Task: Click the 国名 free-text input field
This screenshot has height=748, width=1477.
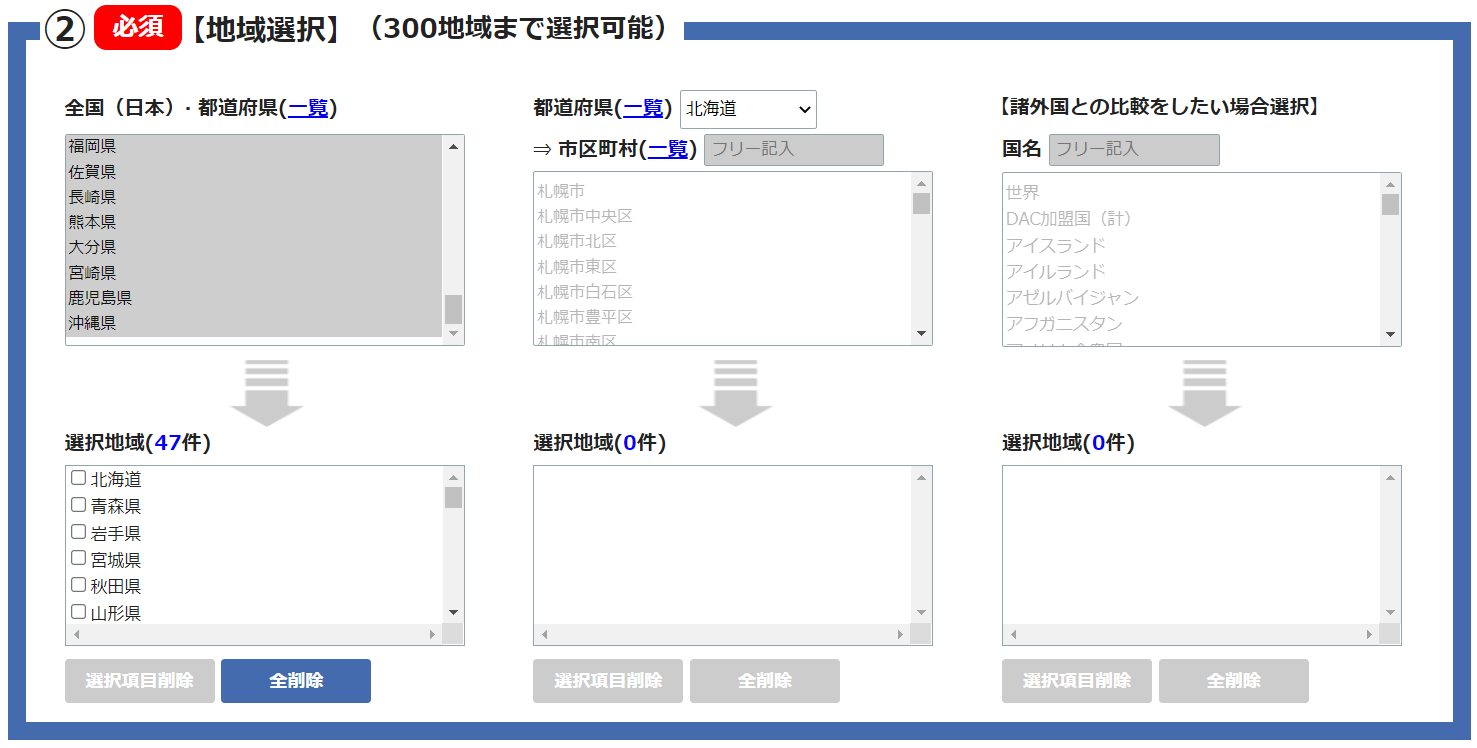Action: pos(1134,150)
